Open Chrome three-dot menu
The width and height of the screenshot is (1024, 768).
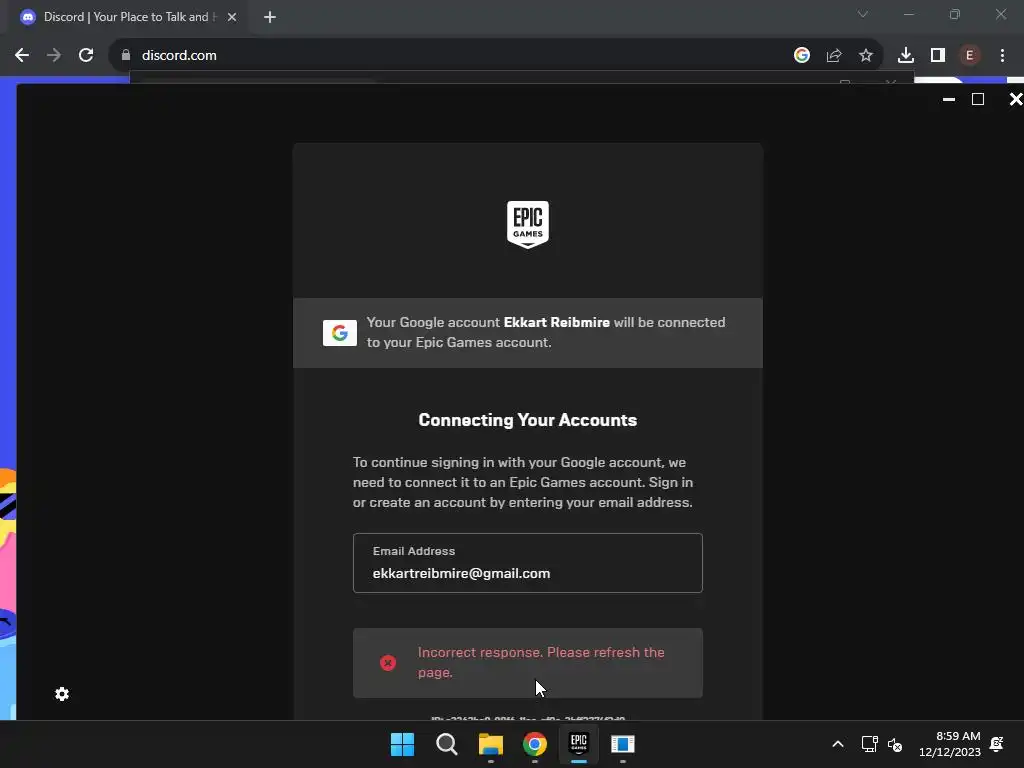[x=1002, y=56]
